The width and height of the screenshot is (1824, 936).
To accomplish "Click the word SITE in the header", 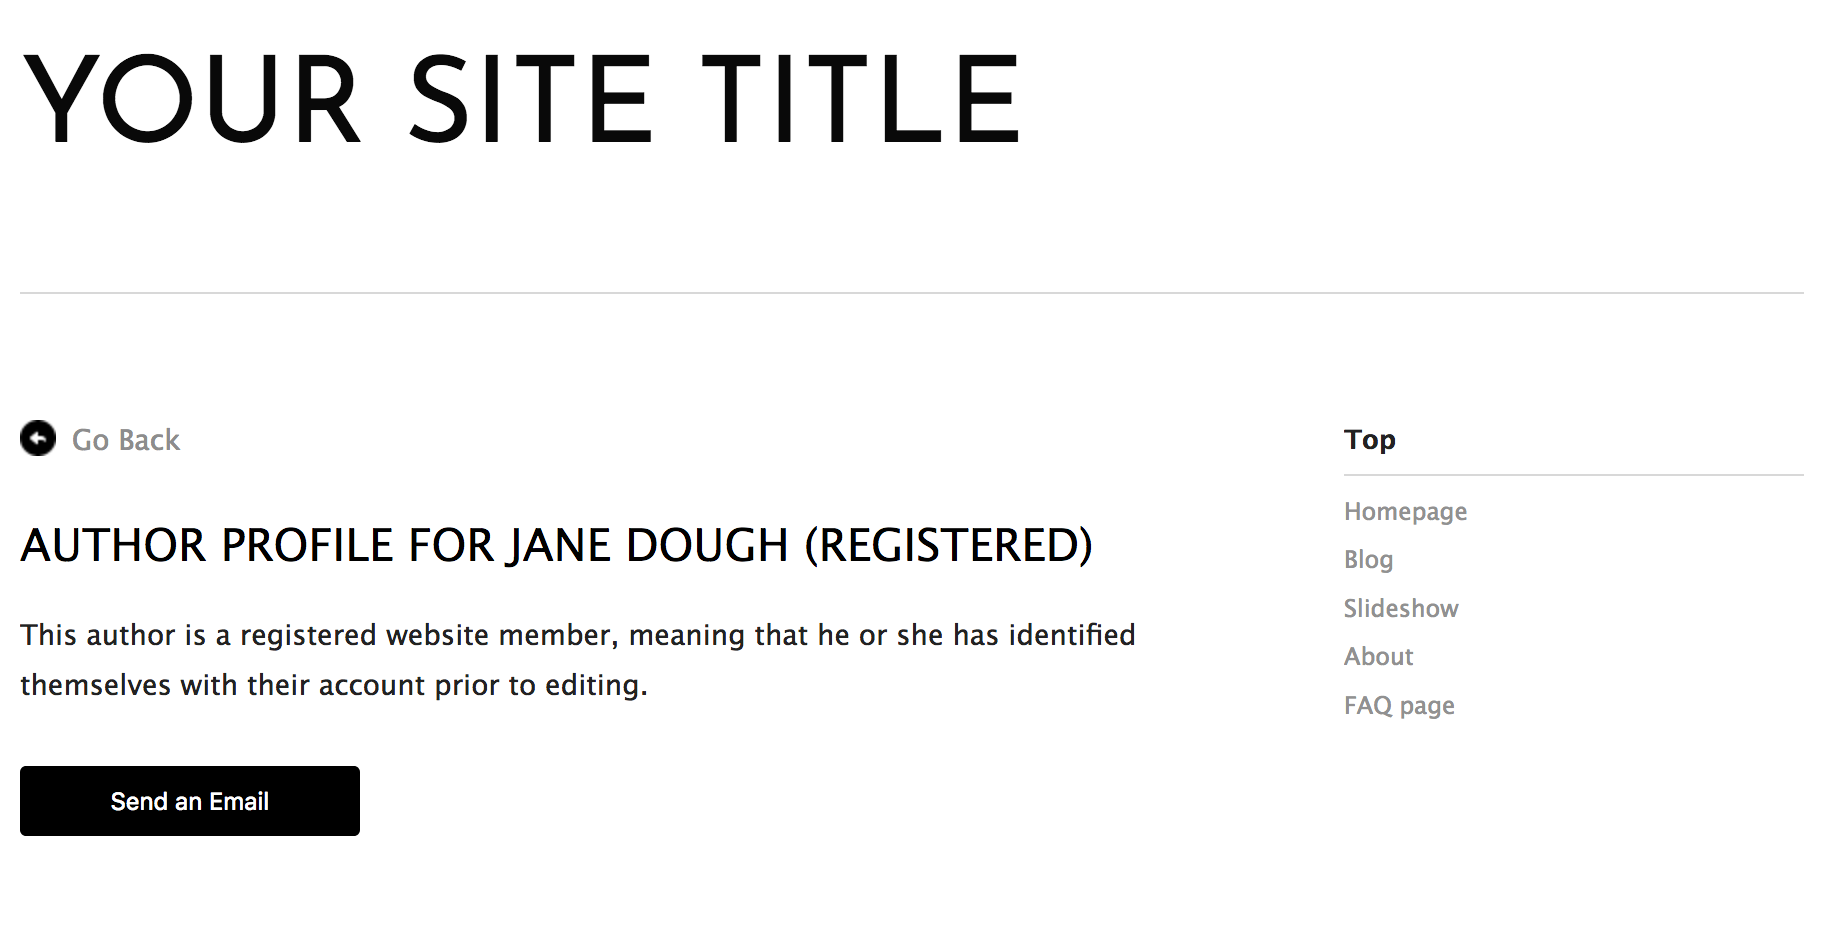I will pos(530,100).
